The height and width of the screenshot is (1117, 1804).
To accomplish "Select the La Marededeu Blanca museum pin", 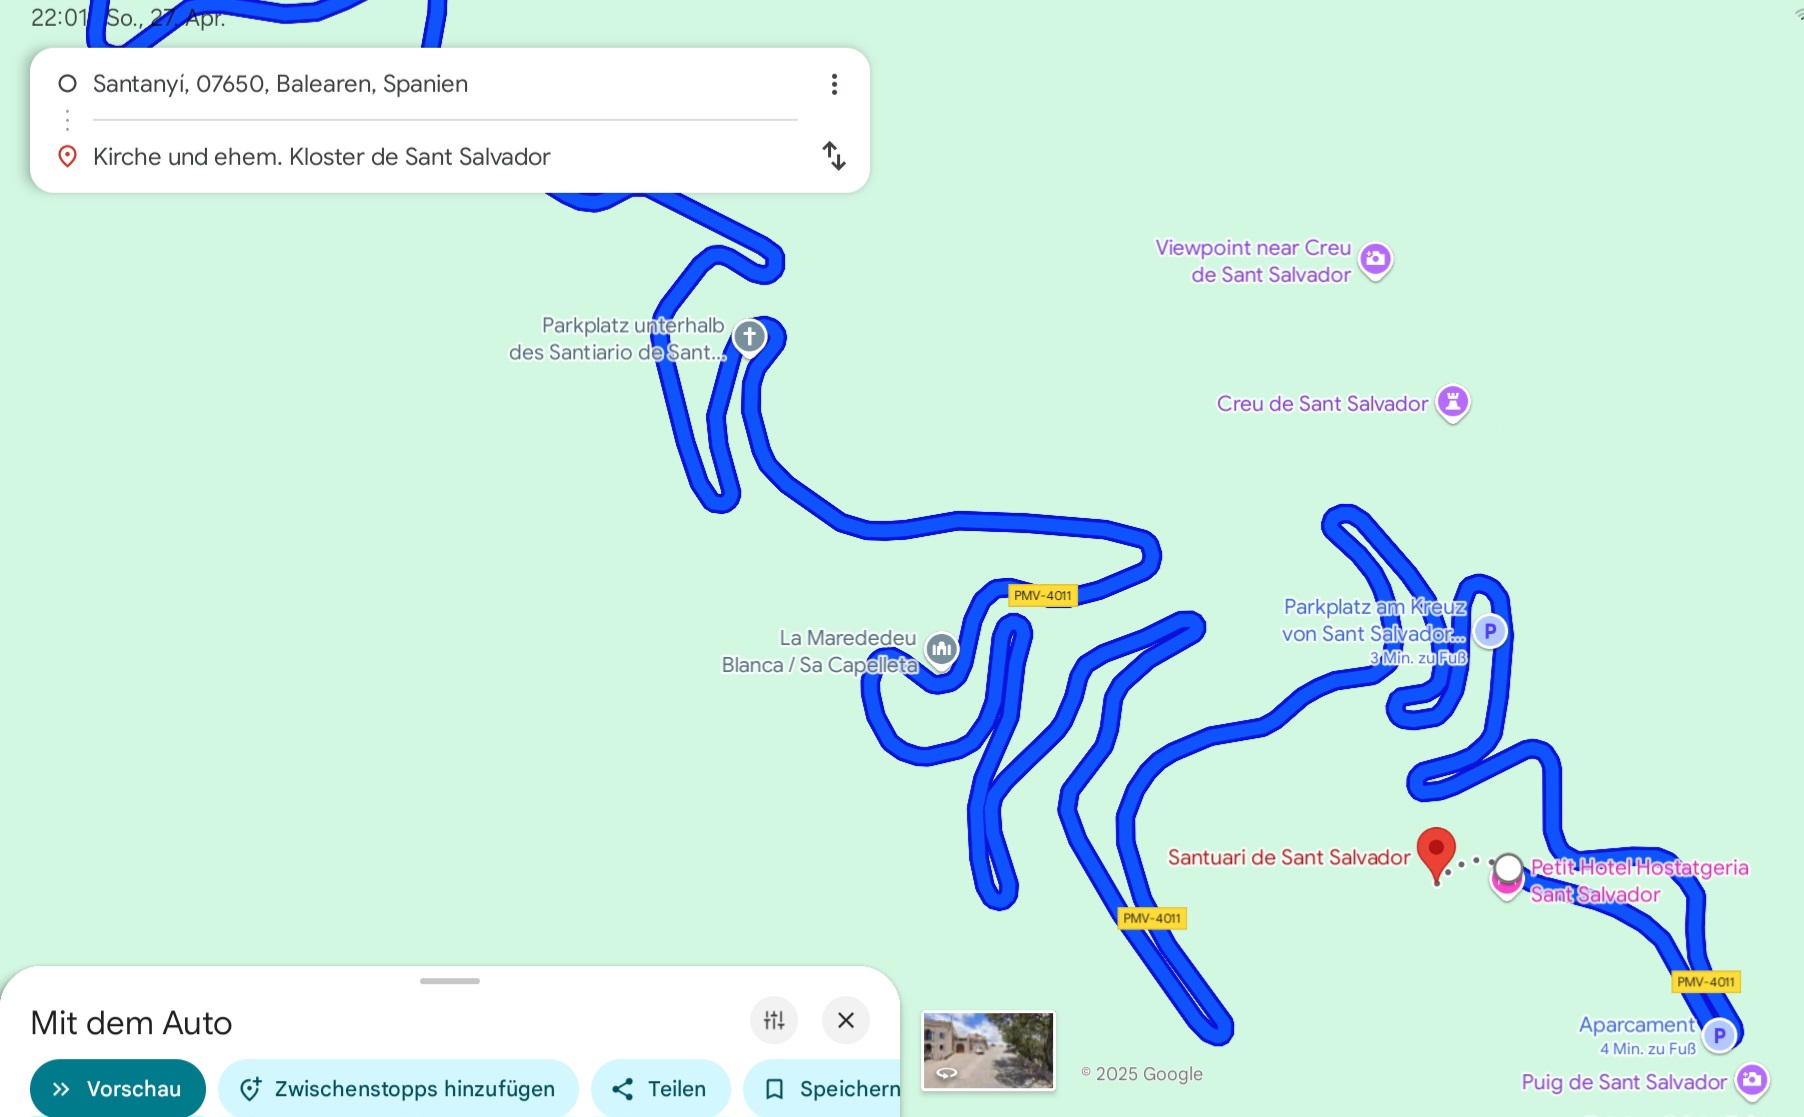I will click(941, 650).
